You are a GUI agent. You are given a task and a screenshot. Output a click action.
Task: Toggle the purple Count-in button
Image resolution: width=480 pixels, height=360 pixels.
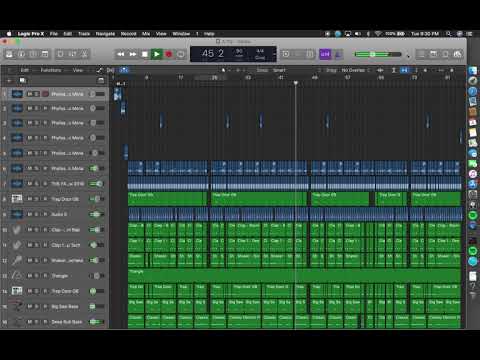325,54
